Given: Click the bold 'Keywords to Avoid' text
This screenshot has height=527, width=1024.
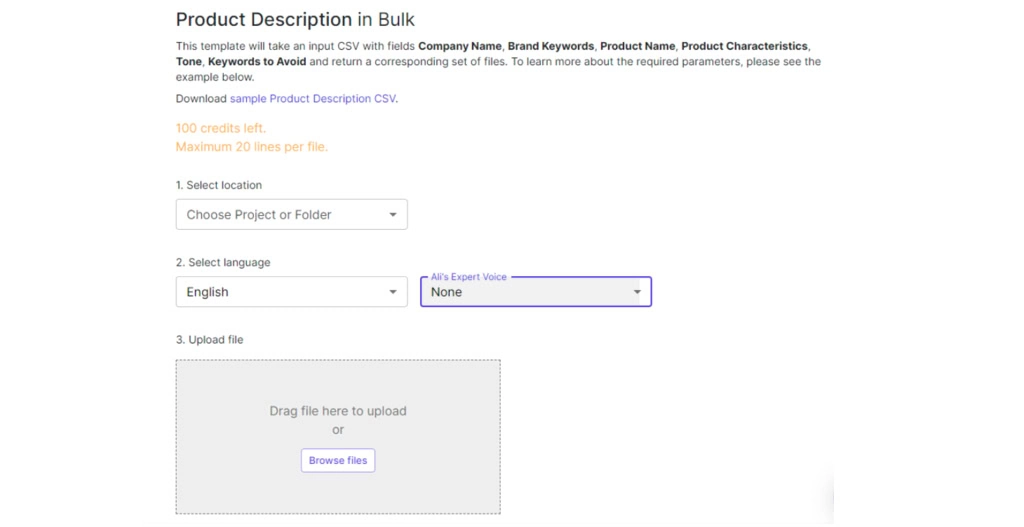Looking at the screenshot, I should [x=257, y=62].
